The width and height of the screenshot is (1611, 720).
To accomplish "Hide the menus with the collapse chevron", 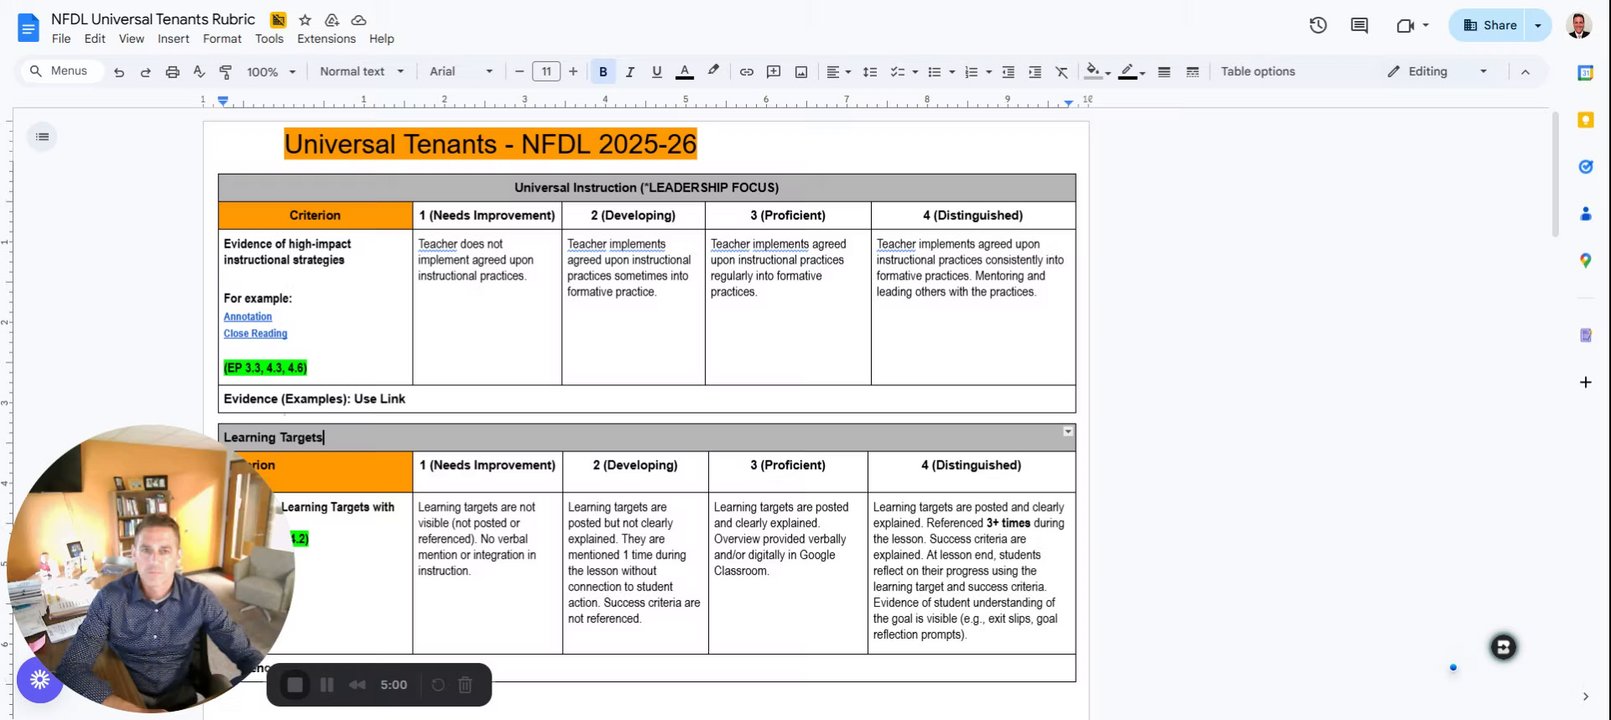I will (x=1525, y=72).
